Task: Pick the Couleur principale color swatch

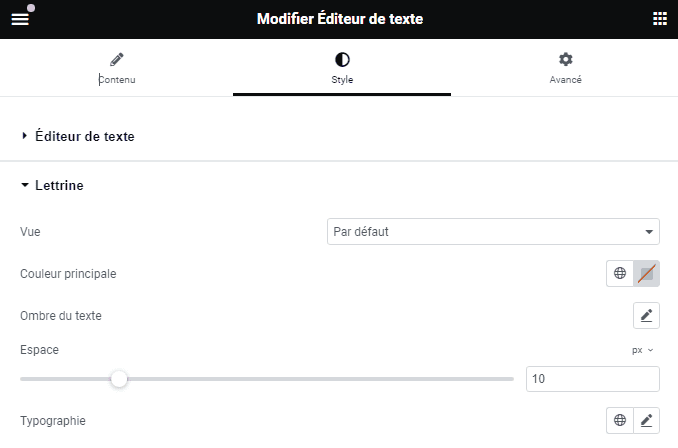Action: [646, 273]
